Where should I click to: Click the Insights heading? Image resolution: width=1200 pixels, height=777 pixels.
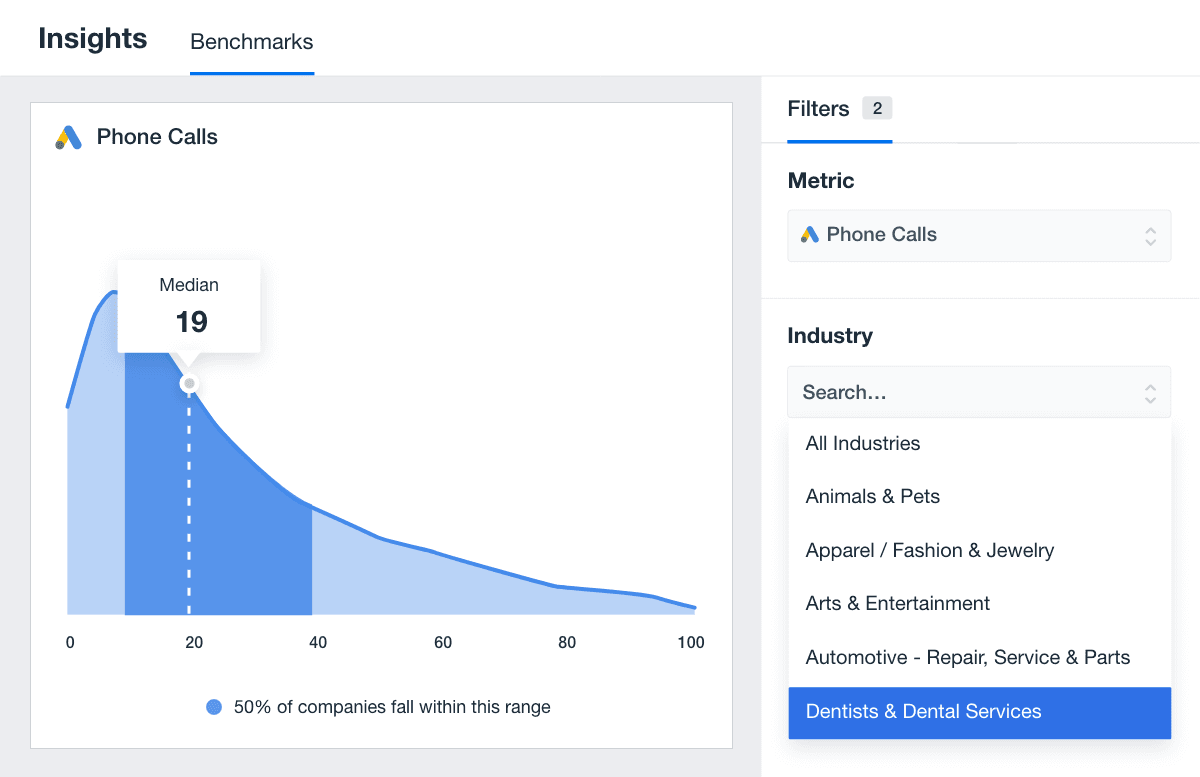(x=93, y=39)
